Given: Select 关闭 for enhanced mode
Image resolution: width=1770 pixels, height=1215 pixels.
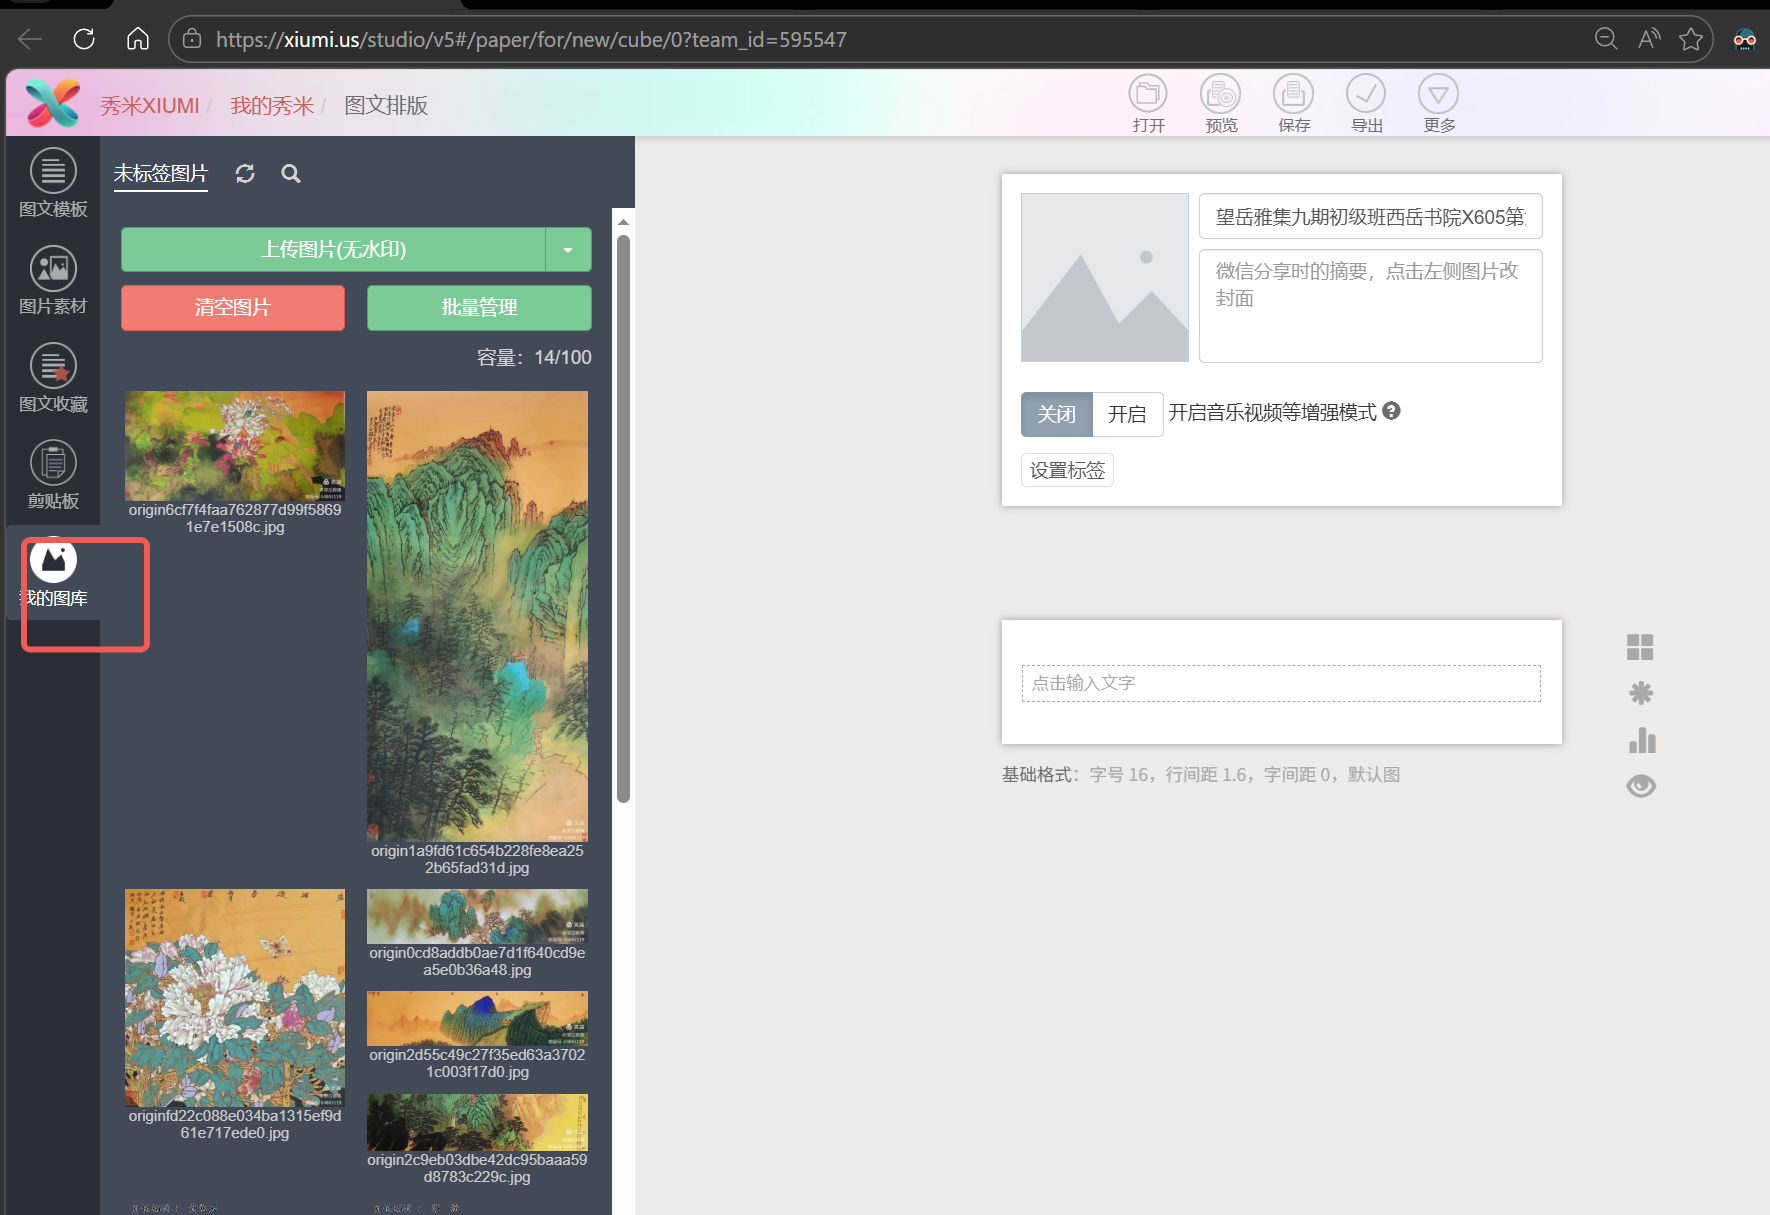Looking at the screenshot, I should click(1057, 414).
